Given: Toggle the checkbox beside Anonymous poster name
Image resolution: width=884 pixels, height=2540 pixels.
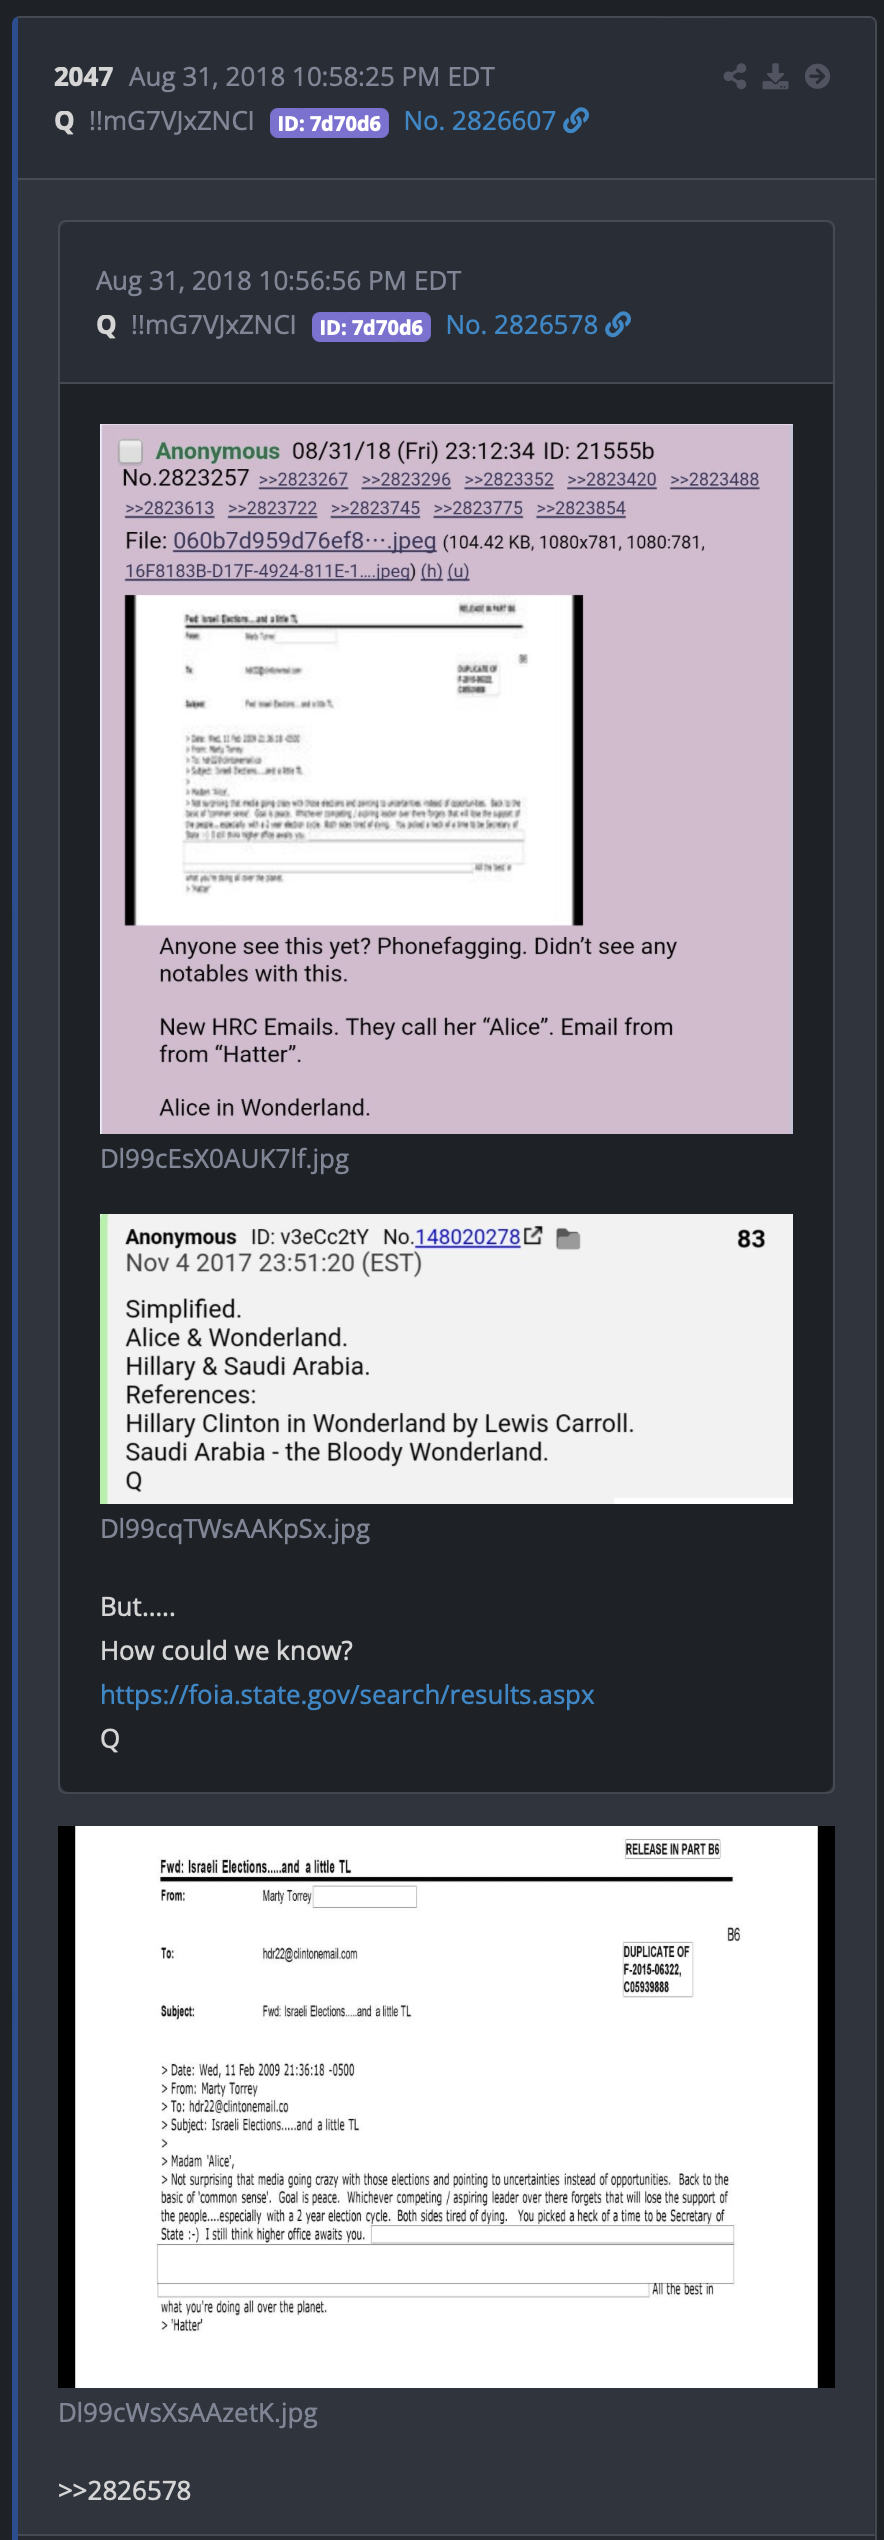Looking at the screenshot, I should 131,452.
